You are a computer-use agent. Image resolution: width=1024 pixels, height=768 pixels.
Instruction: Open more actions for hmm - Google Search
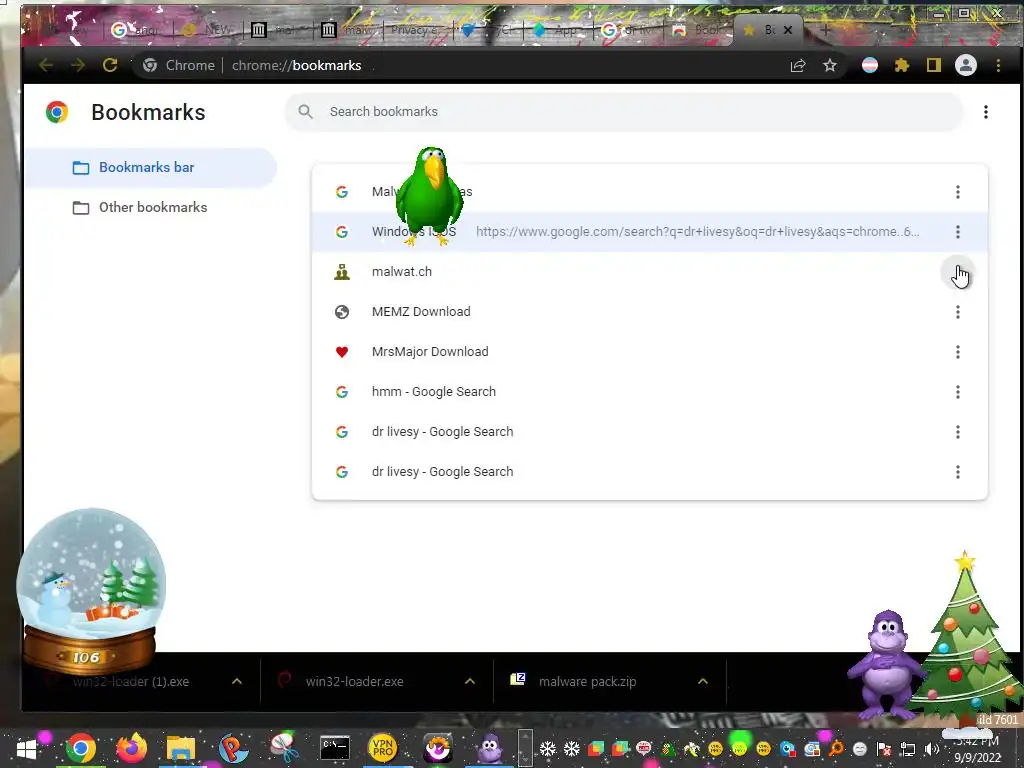(x=957, y=392)
